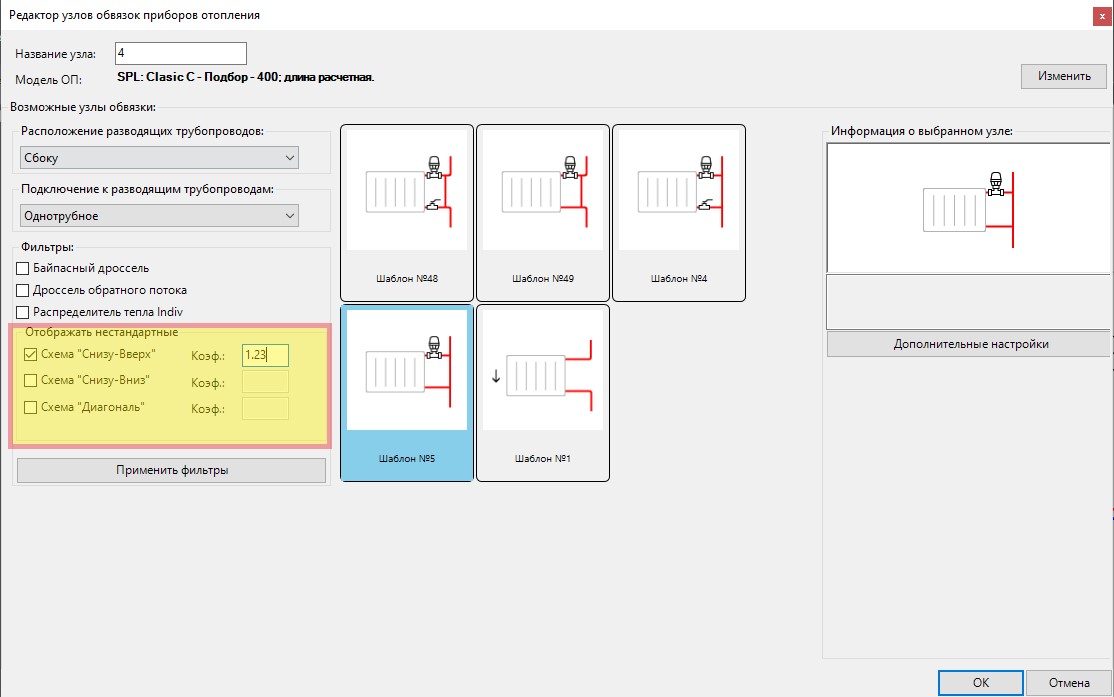Uncheck Схема "Снизу-Вверх" checkbox
Viewport: 1114px width, 697px height.
pos(30,354)
